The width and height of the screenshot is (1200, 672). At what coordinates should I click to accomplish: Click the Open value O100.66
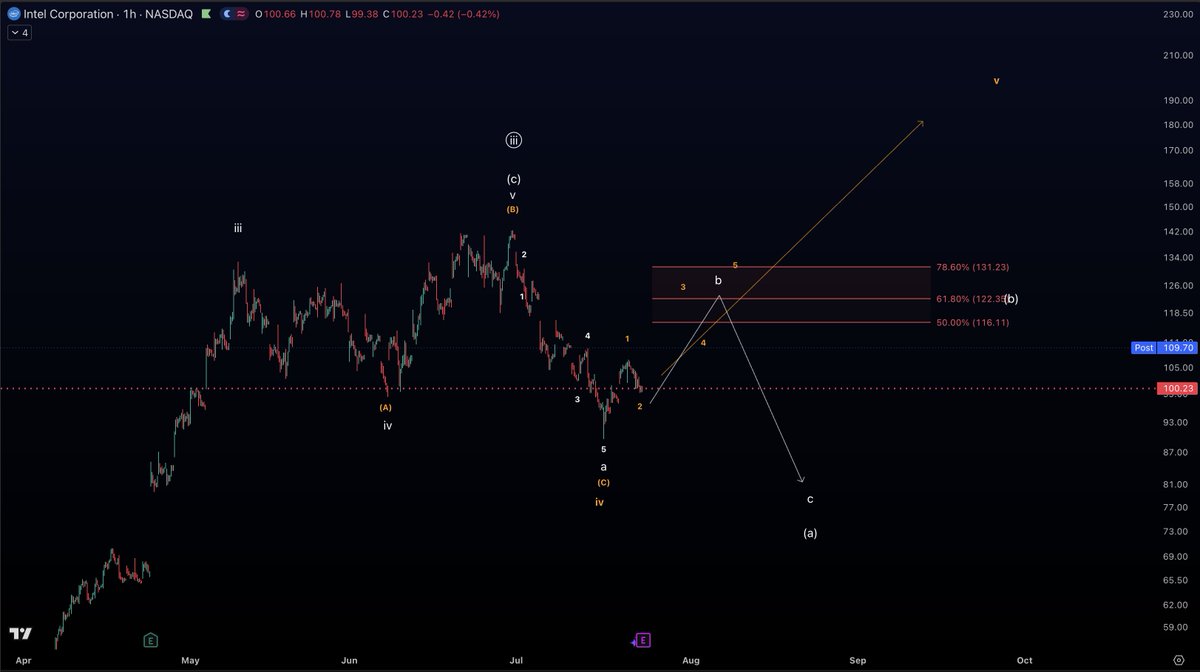(x=275, y=14)
